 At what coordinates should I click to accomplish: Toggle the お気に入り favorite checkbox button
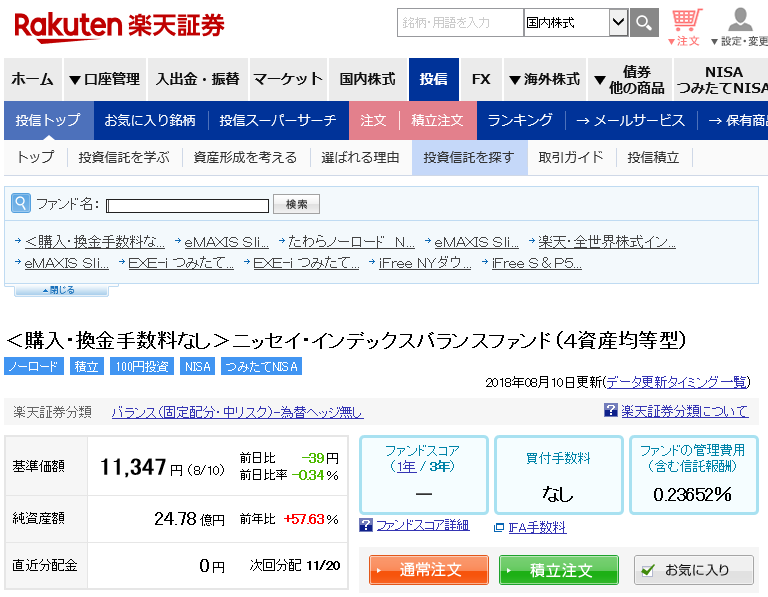pyautogui.click(x=694, y=570)
